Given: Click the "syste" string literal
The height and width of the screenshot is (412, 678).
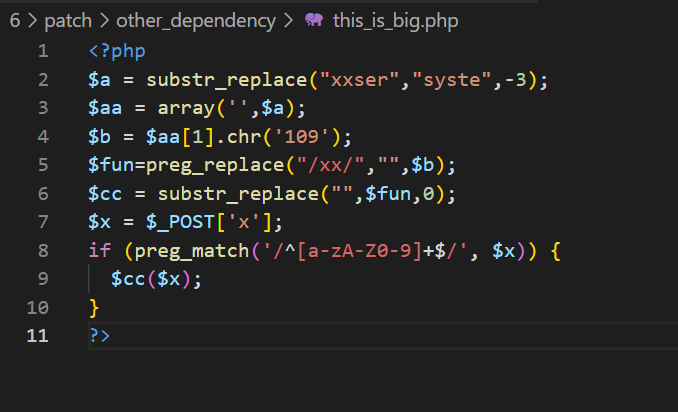Looking at the screenshot, I should [452, 80].
